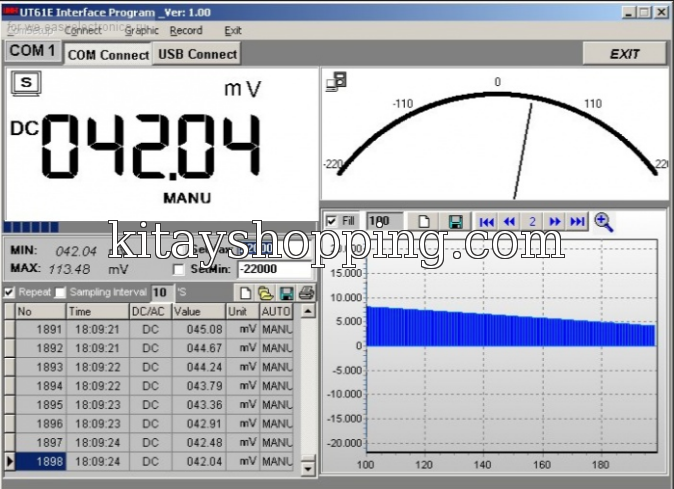Viewport: 674px width, 489px height.
Task: Go to next graph page
Action: coord(555,222)
